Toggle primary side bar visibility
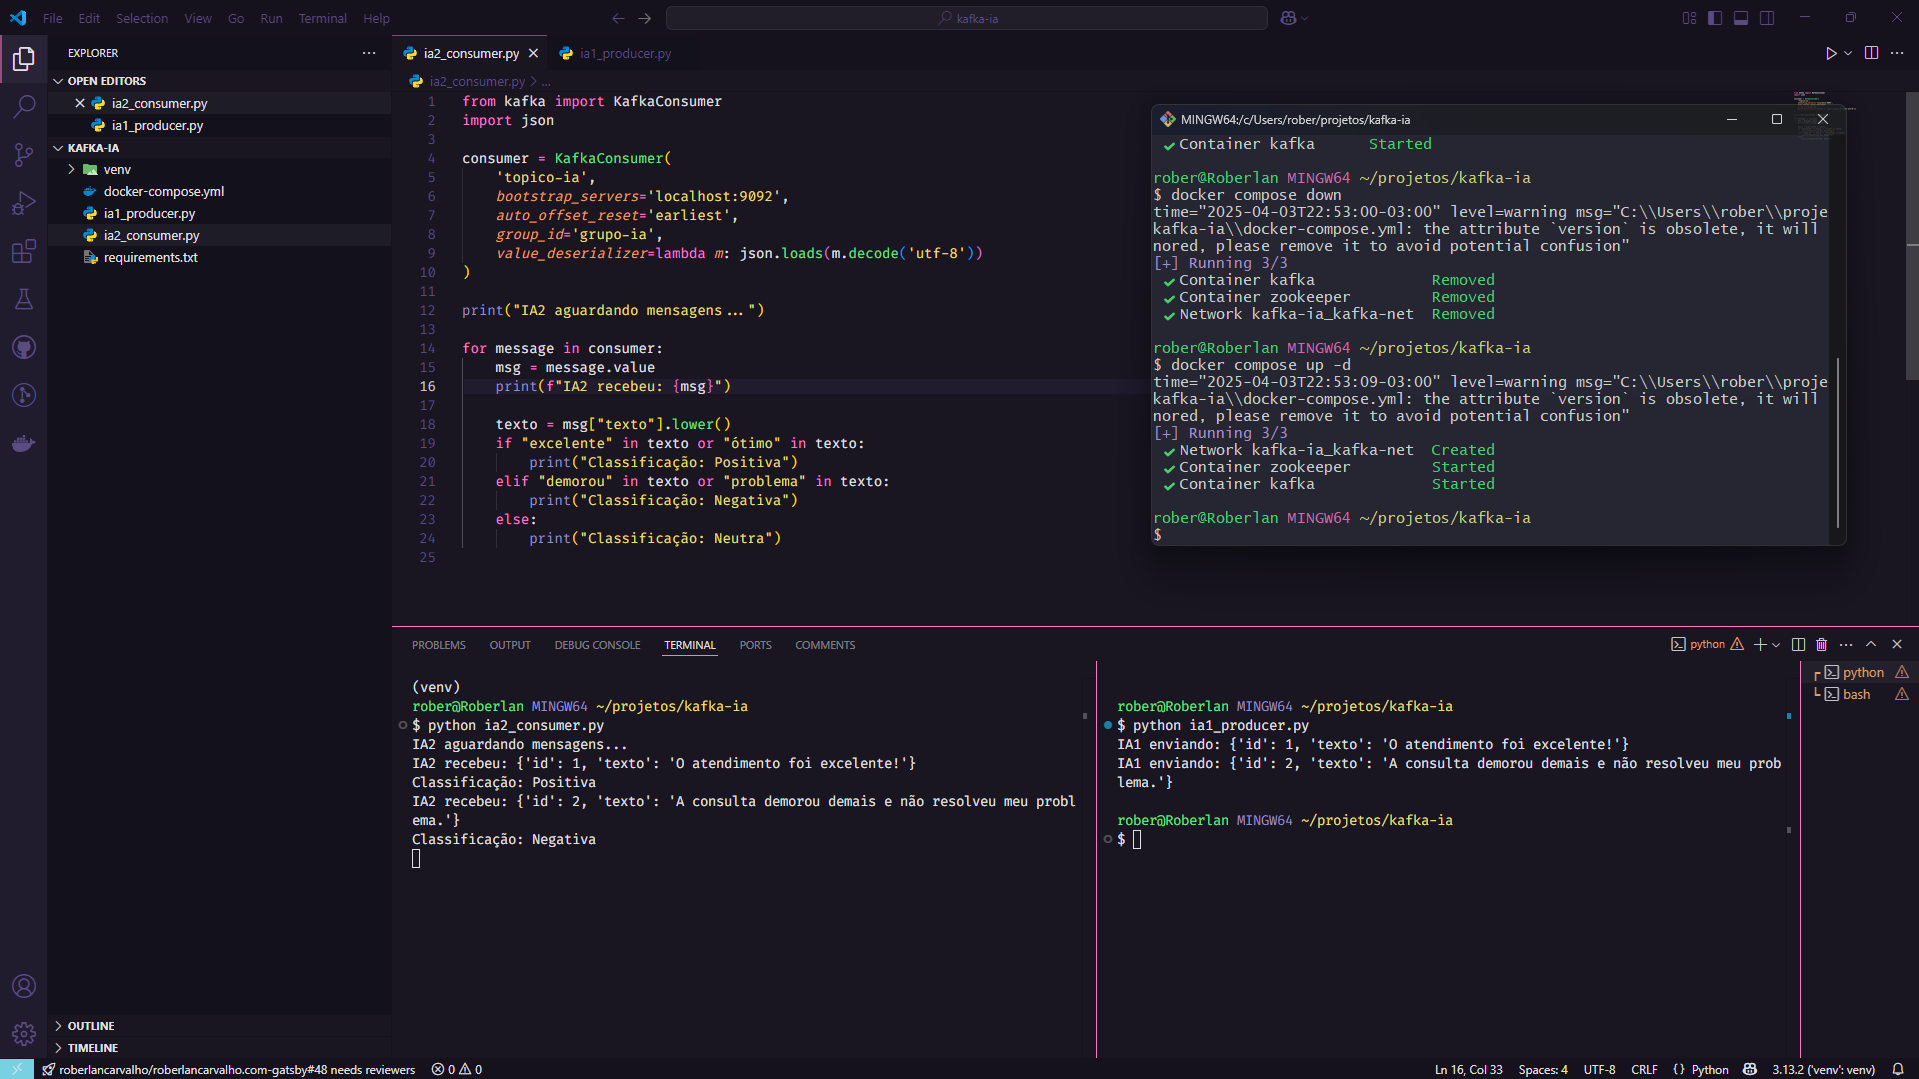 [1715, 18]
